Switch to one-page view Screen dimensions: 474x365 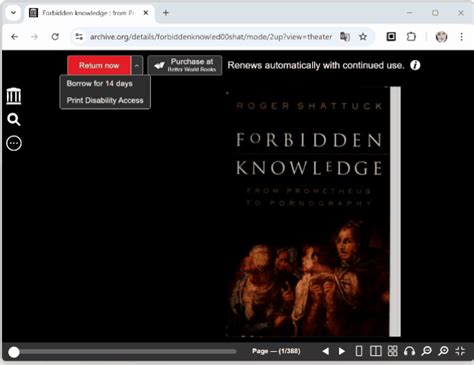(359, 351)
